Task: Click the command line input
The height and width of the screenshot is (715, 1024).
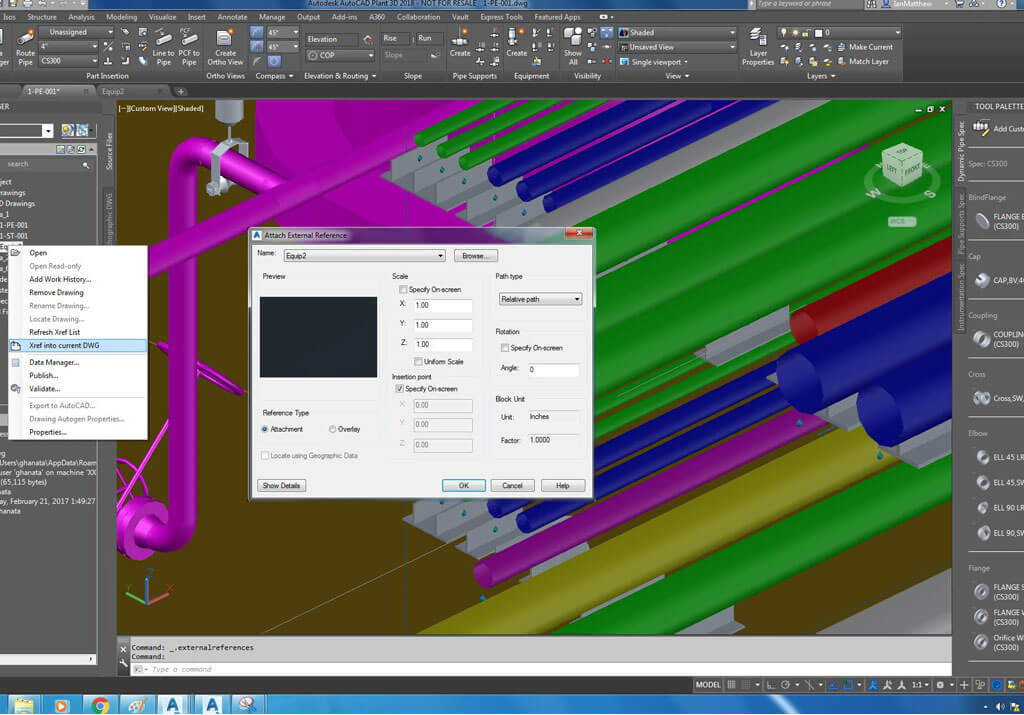Action: [541, 669]
